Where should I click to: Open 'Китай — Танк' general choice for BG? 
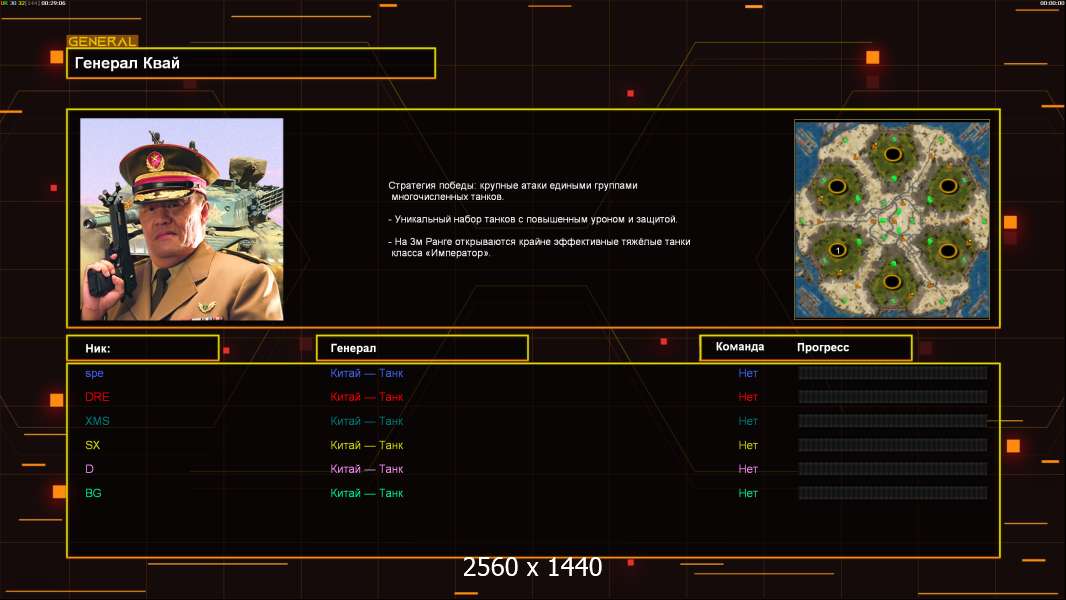(367, 493)
